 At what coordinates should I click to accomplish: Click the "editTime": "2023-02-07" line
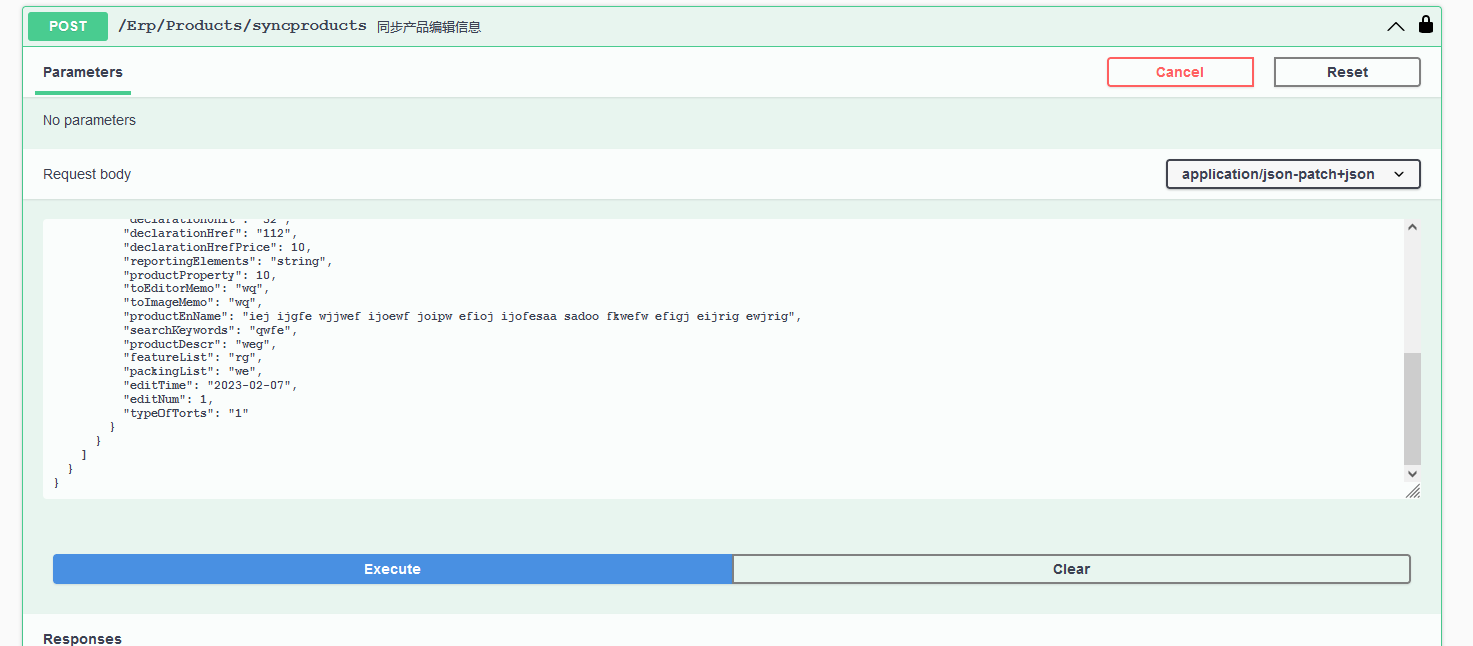[x=210, y=385]
